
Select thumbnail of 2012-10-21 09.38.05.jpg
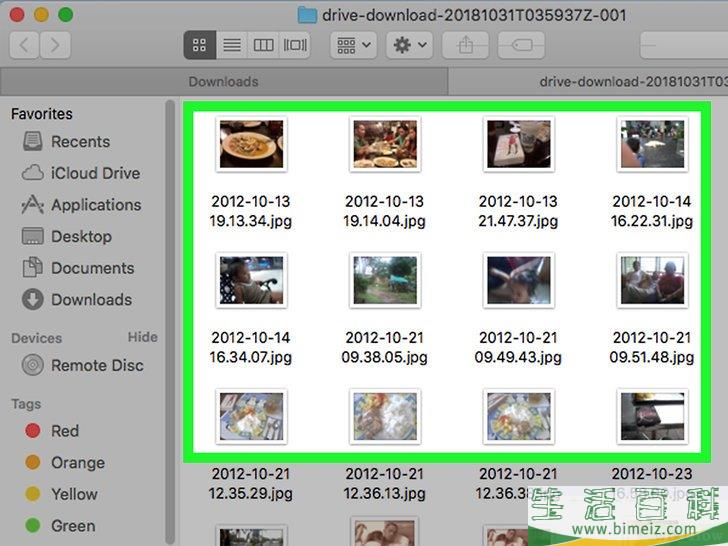click(x=385, y=280)
